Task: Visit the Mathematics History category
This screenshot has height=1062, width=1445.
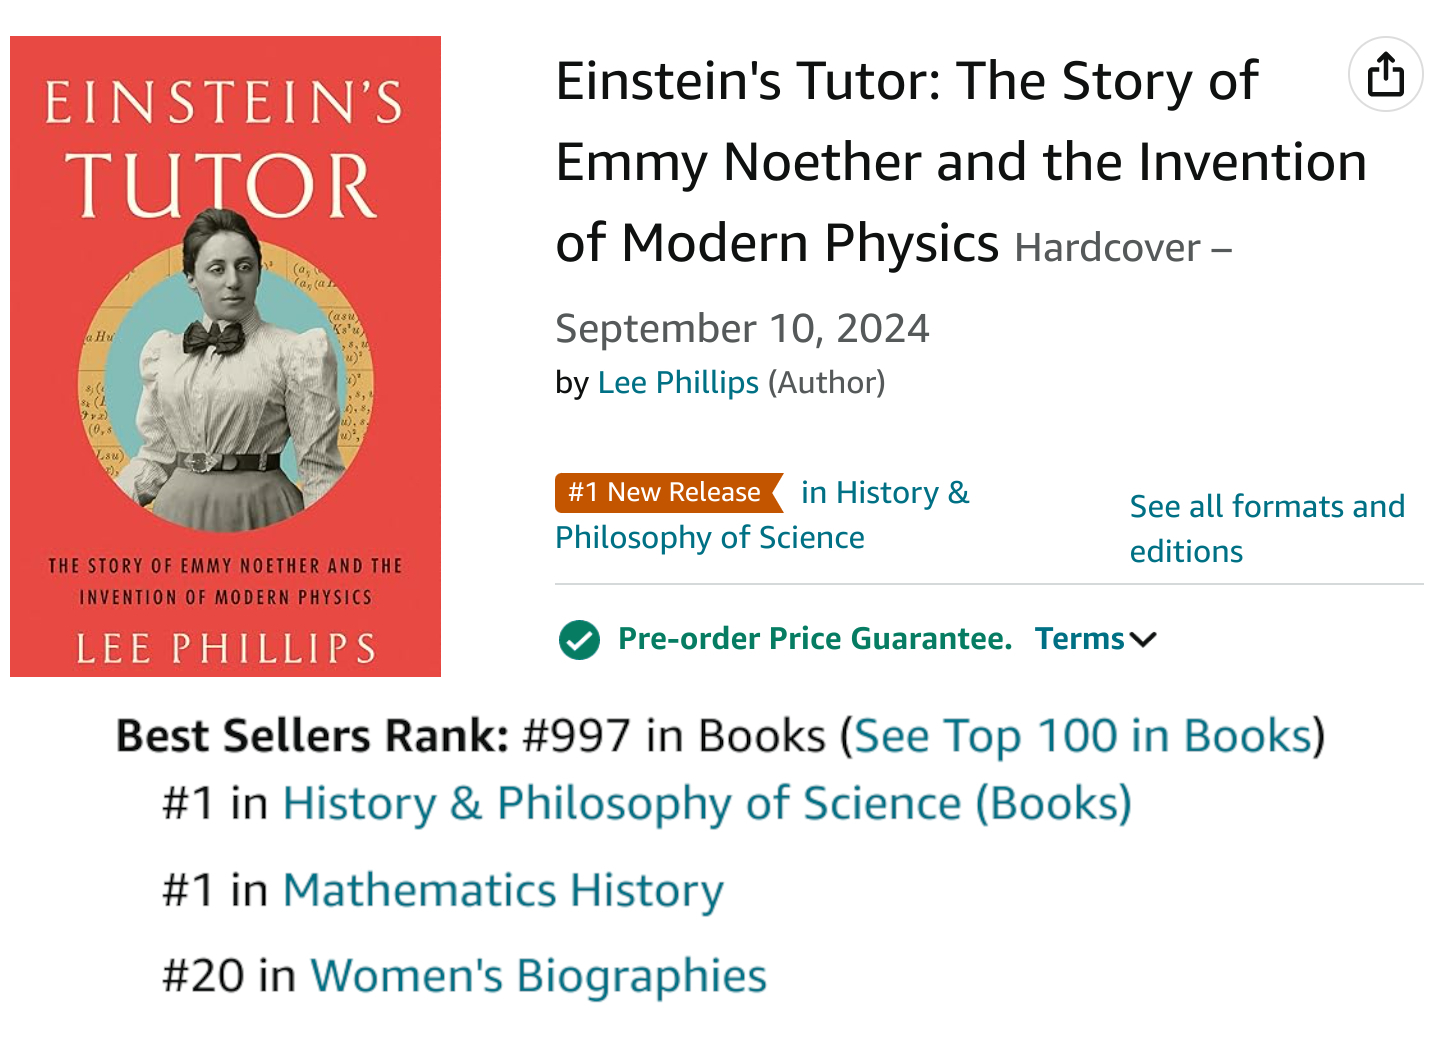Action: point(503,890)
